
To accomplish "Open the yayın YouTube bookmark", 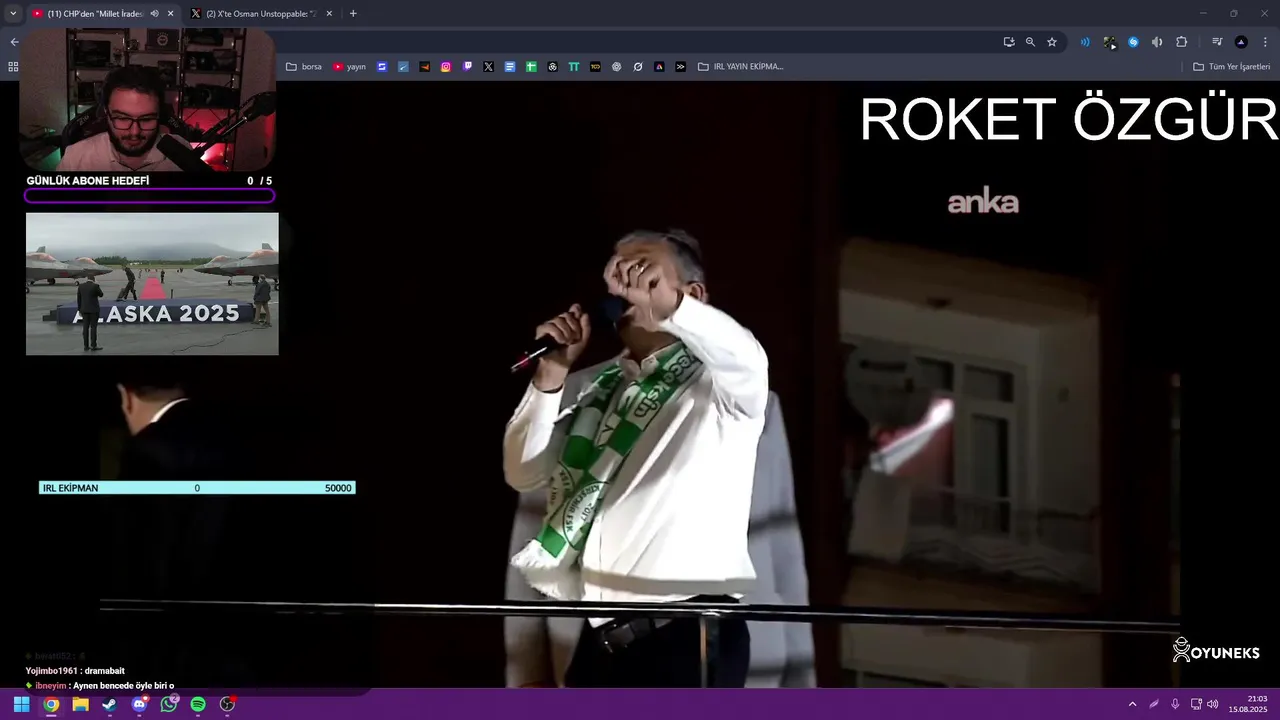I will 349,67.
